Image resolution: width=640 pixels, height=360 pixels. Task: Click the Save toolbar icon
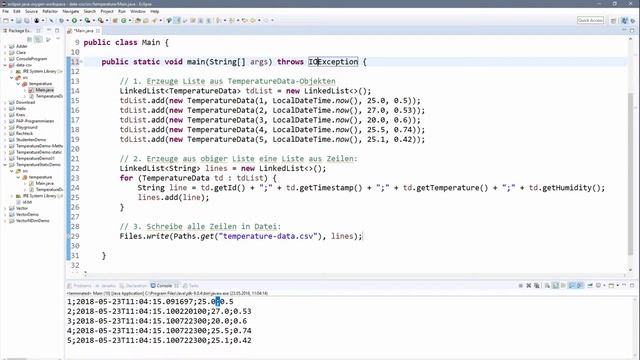[x=19, y=20]
